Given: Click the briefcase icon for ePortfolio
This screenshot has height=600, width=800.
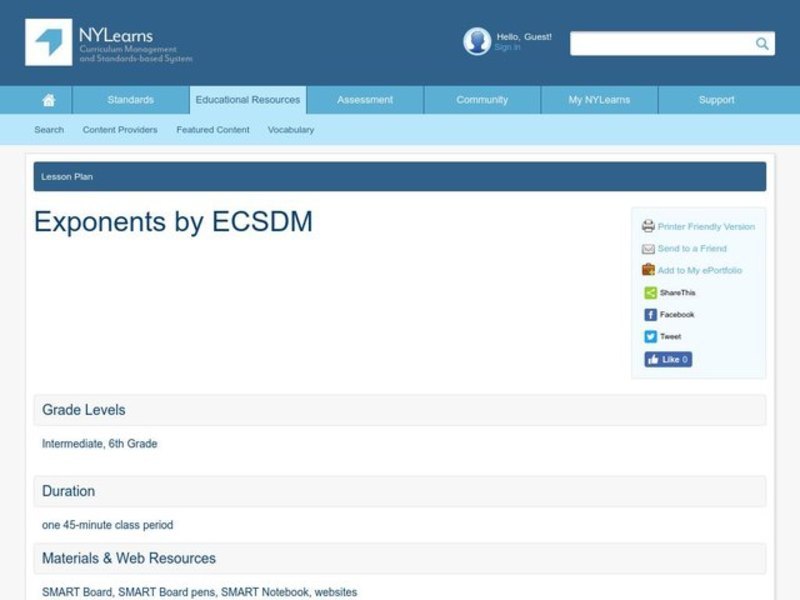Looking at the screenshot, I should pos(648,270).
